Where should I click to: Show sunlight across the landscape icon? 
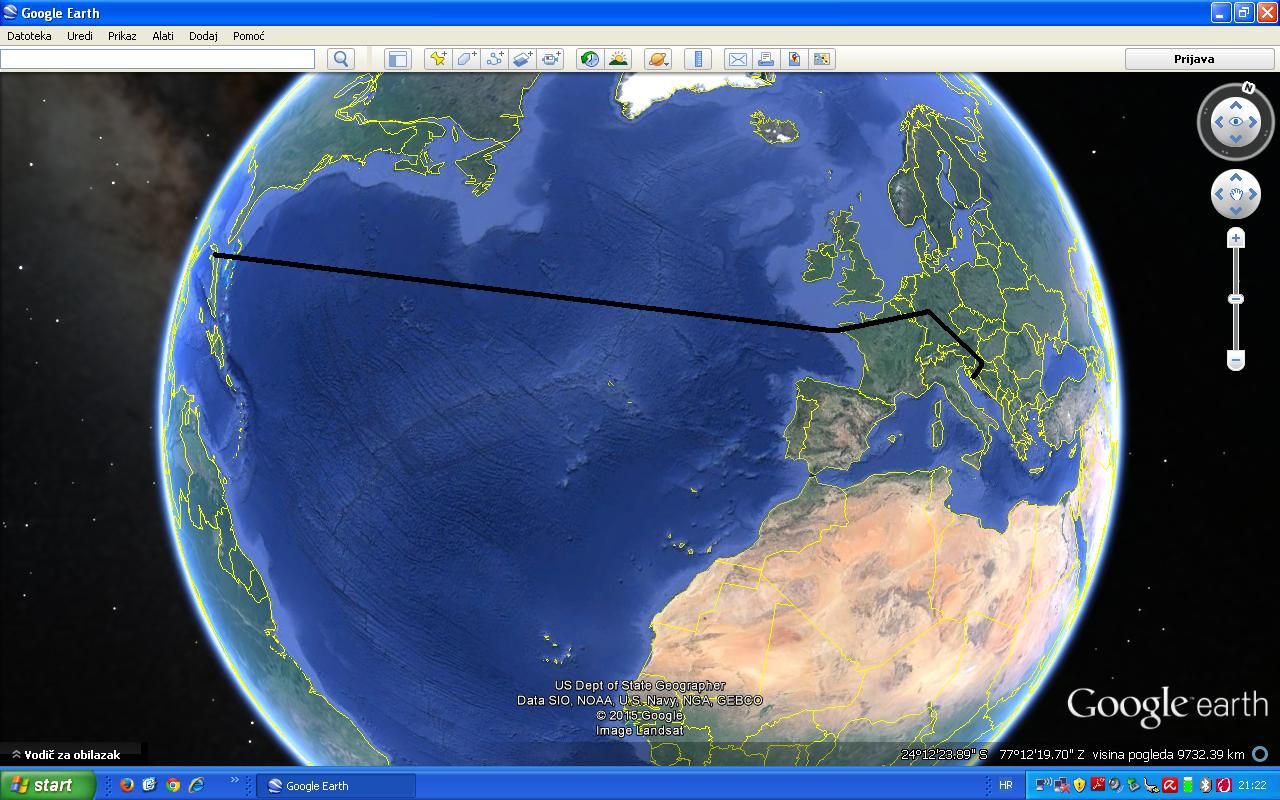tap(618, 59)
